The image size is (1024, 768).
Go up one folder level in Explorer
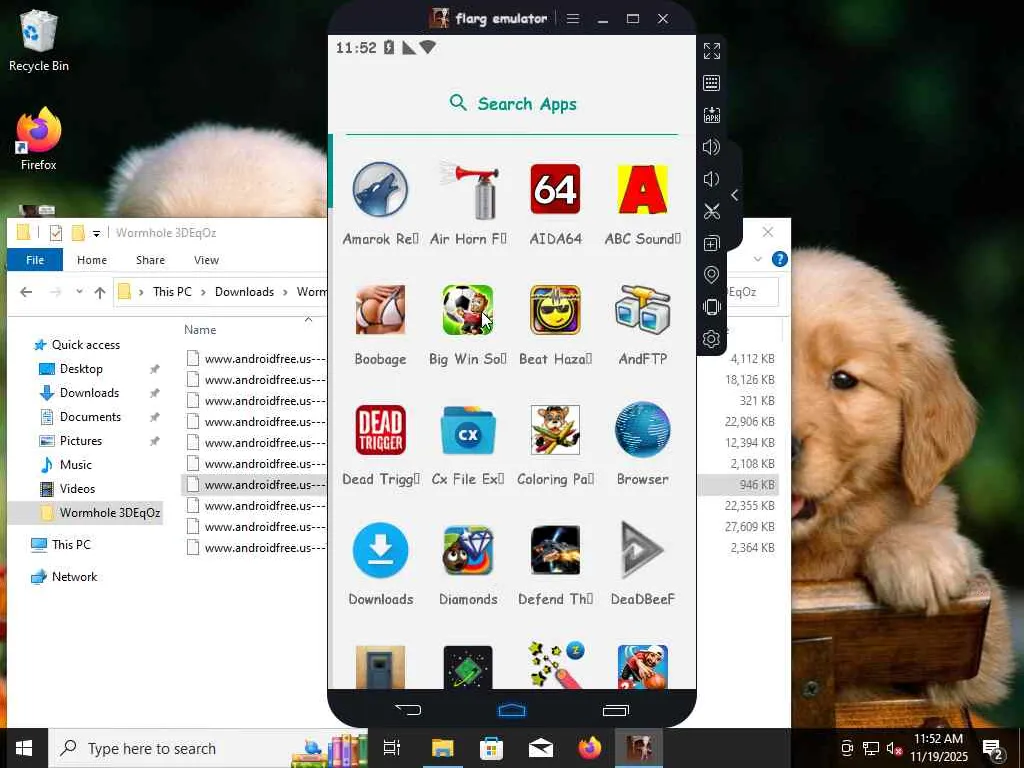coord(100,292)
